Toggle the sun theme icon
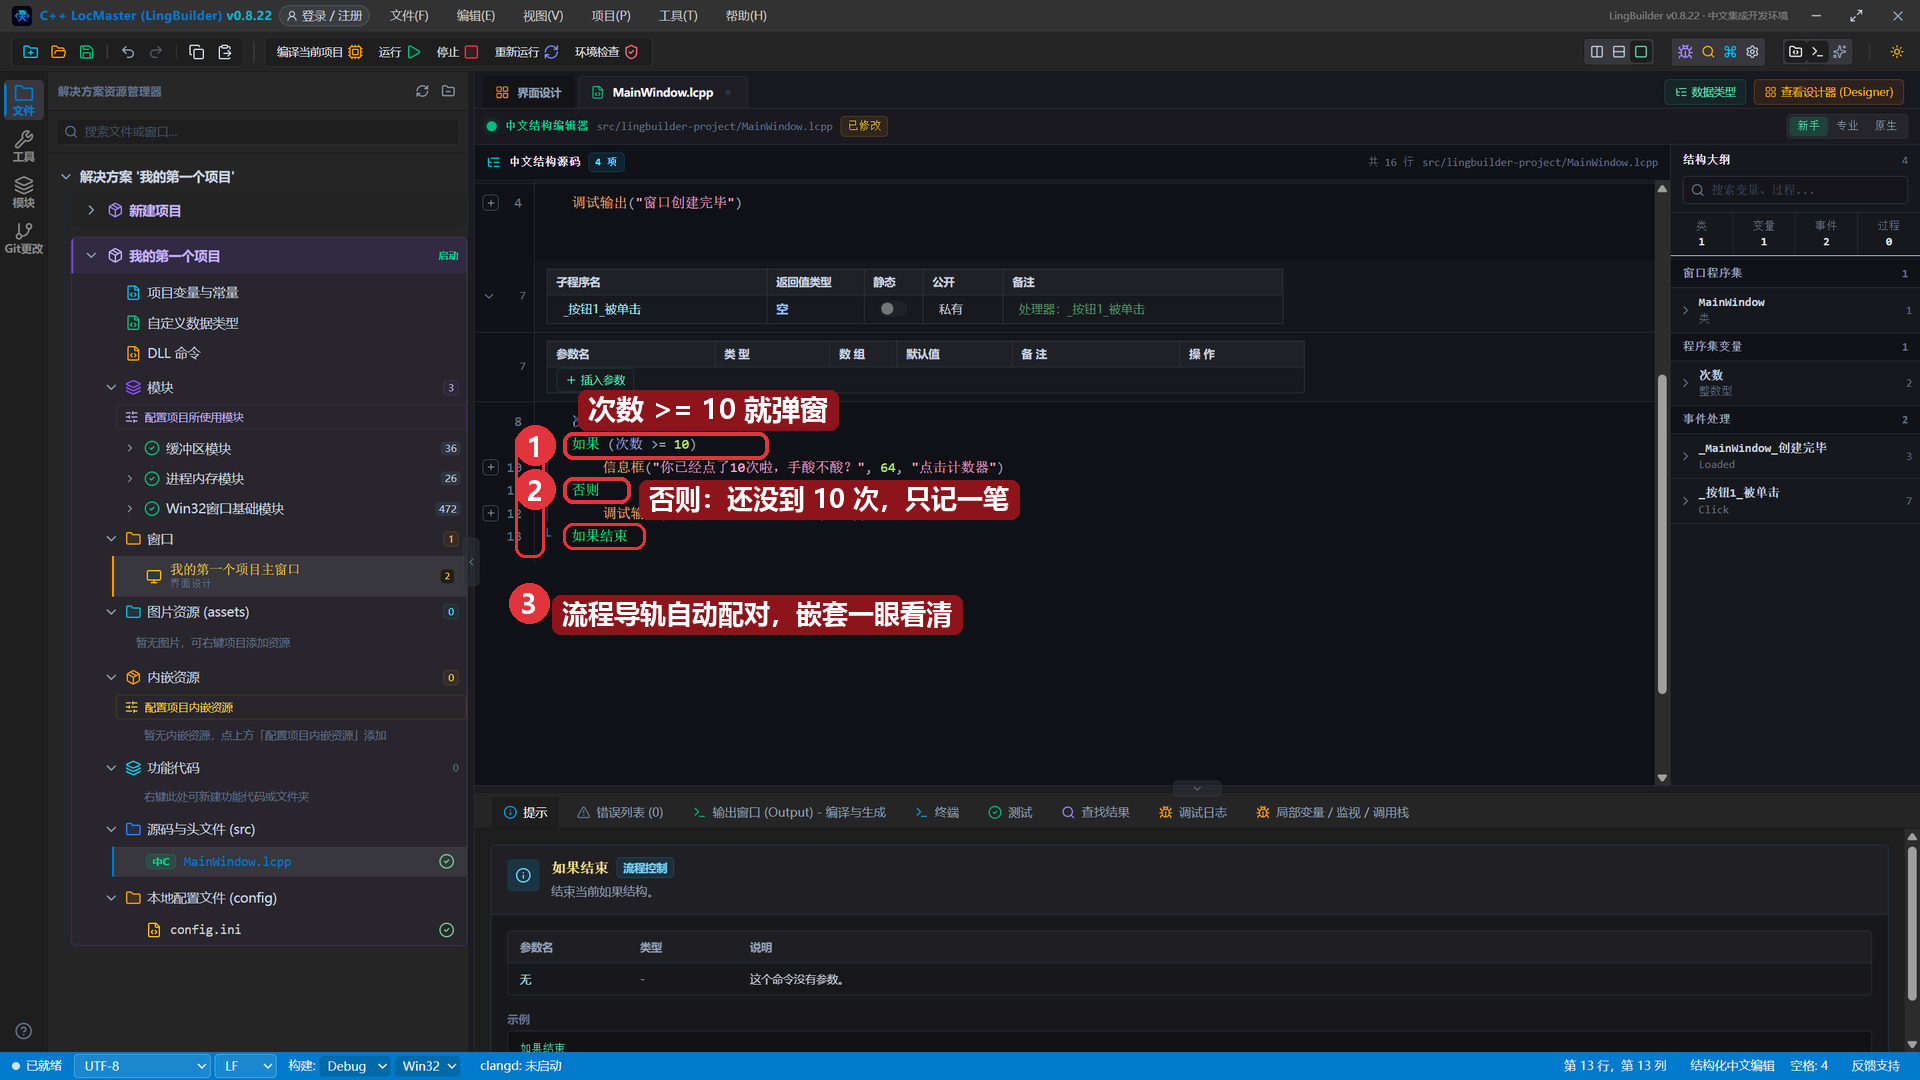1920x1080 pixels. [x=1897, y=52]
